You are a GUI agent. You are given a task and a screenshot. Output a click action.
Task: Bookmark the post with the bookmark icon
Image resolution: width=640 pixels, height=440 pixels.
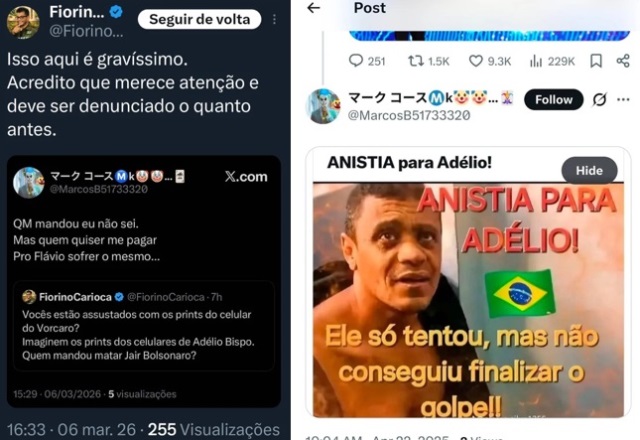coord(596,61)
